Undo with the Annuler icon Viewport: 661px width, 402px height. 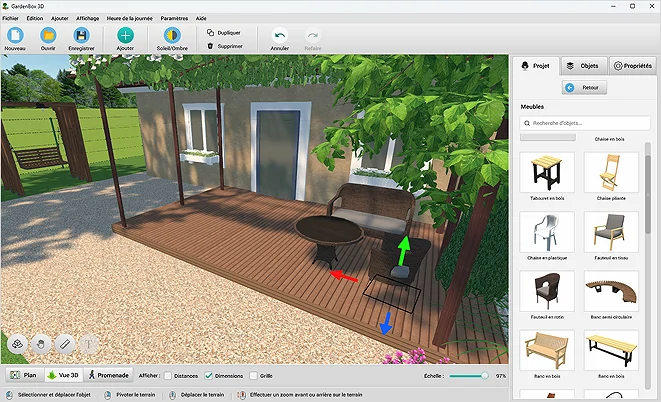point(279,35)
